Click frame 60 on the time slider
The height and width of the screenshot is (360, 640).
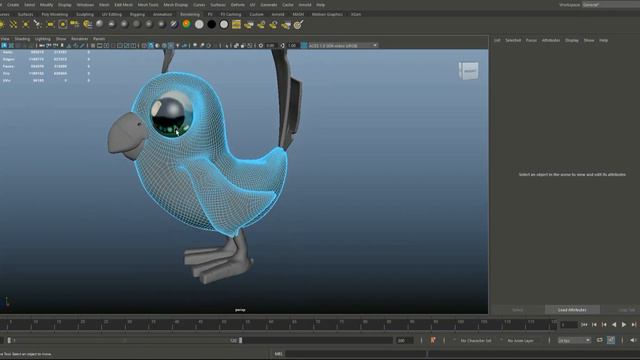click(271, 324)
